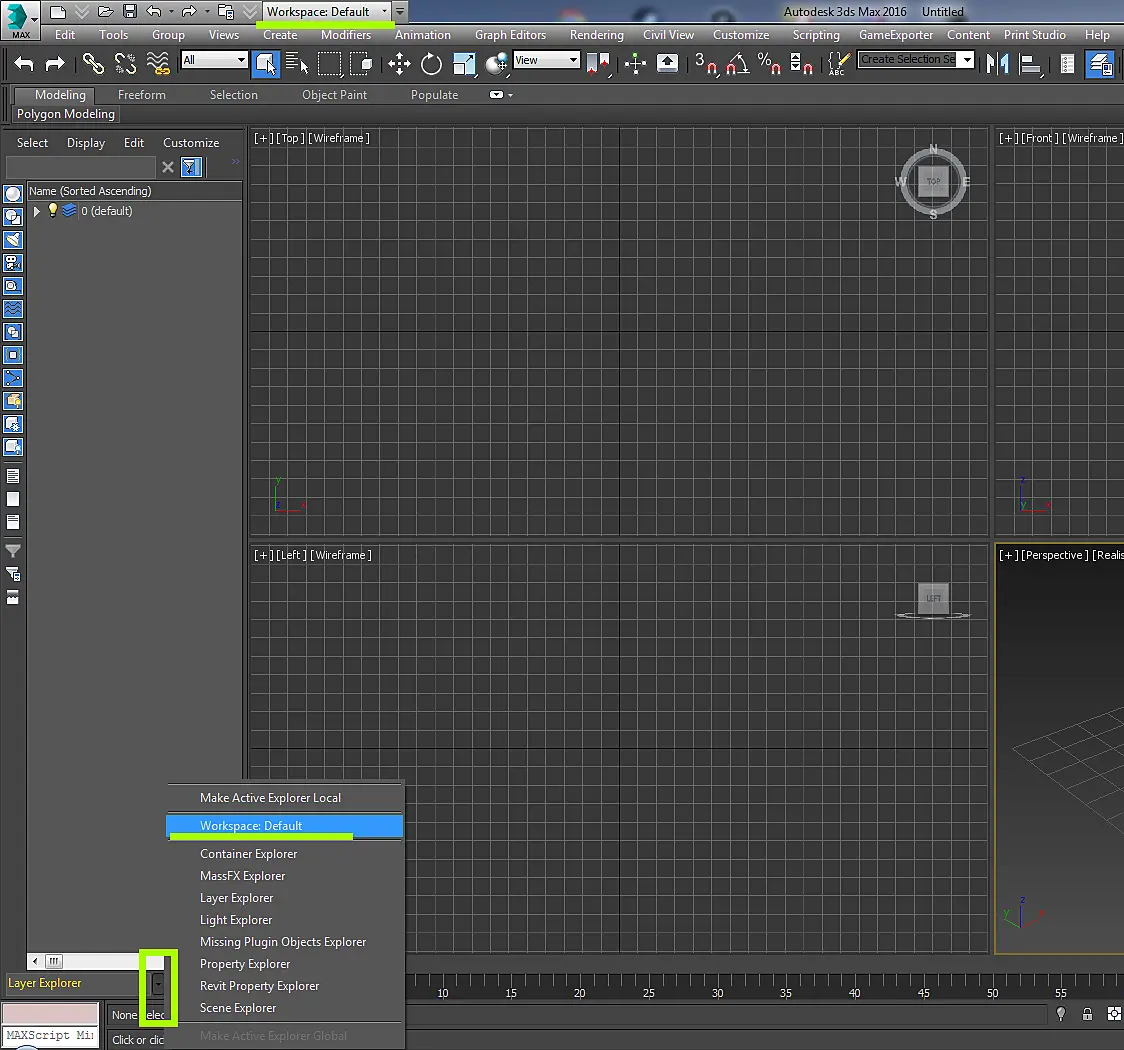Open the 3ds Max application menu button
The height and width of the screenshot is (1050, 1124).
click(x=20, y=20)
